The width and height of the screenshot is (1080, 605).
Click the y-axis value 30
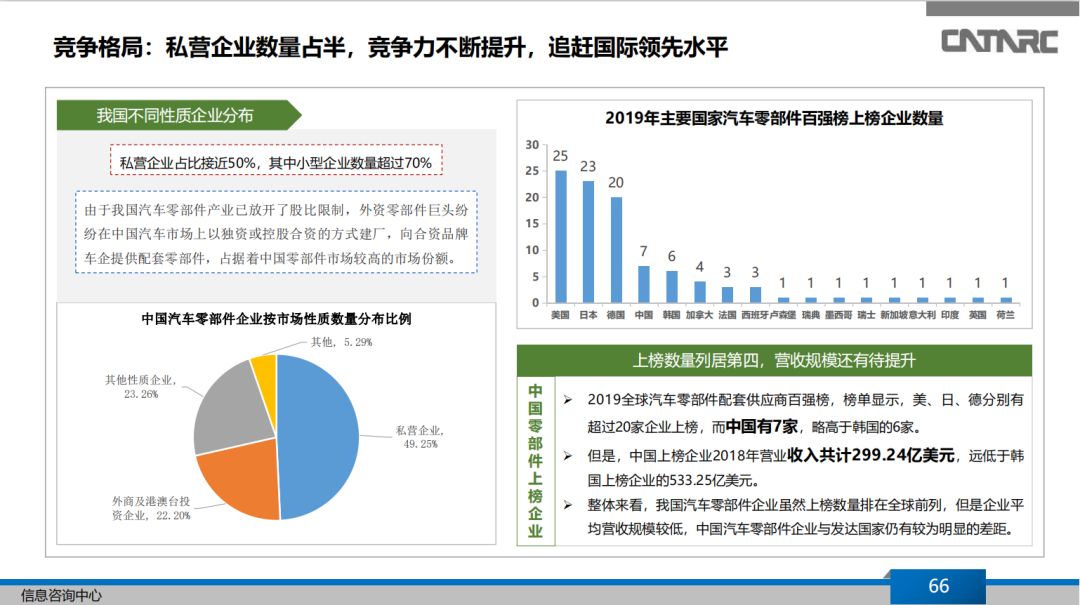(532, 145)
